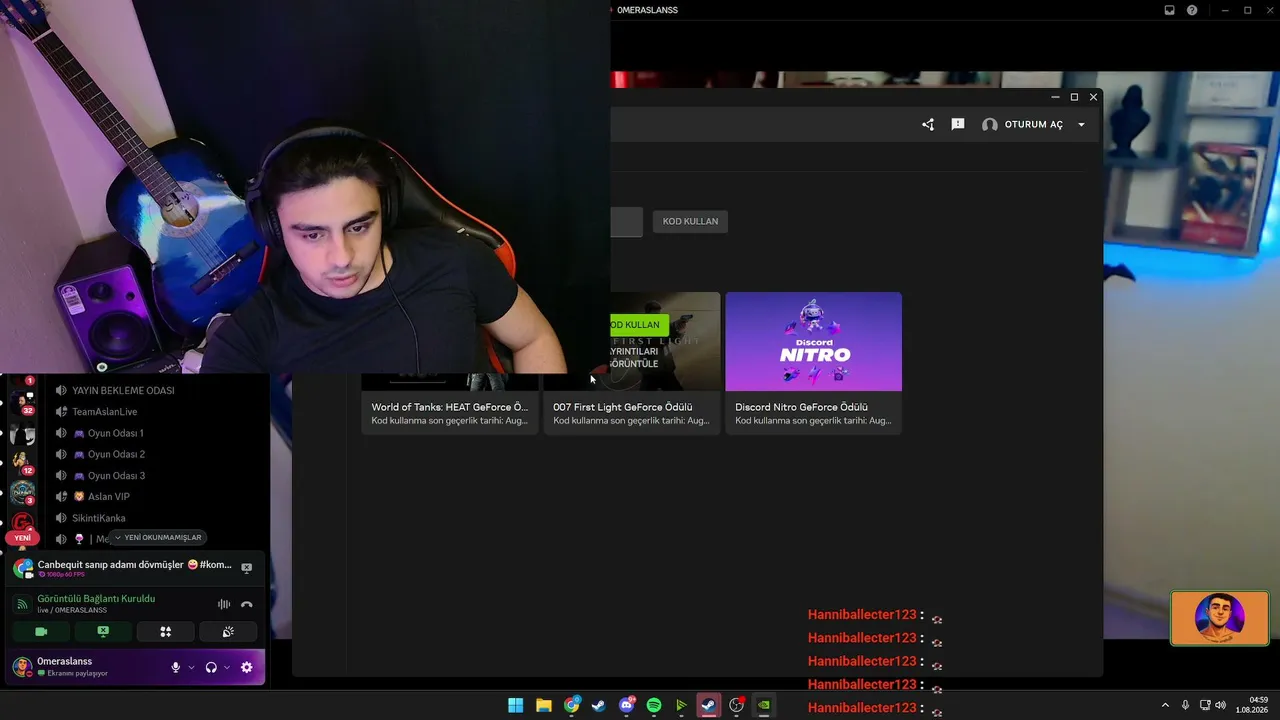
Task: Open the Chrome stream activity icon
Action: (x=23, y=569)
